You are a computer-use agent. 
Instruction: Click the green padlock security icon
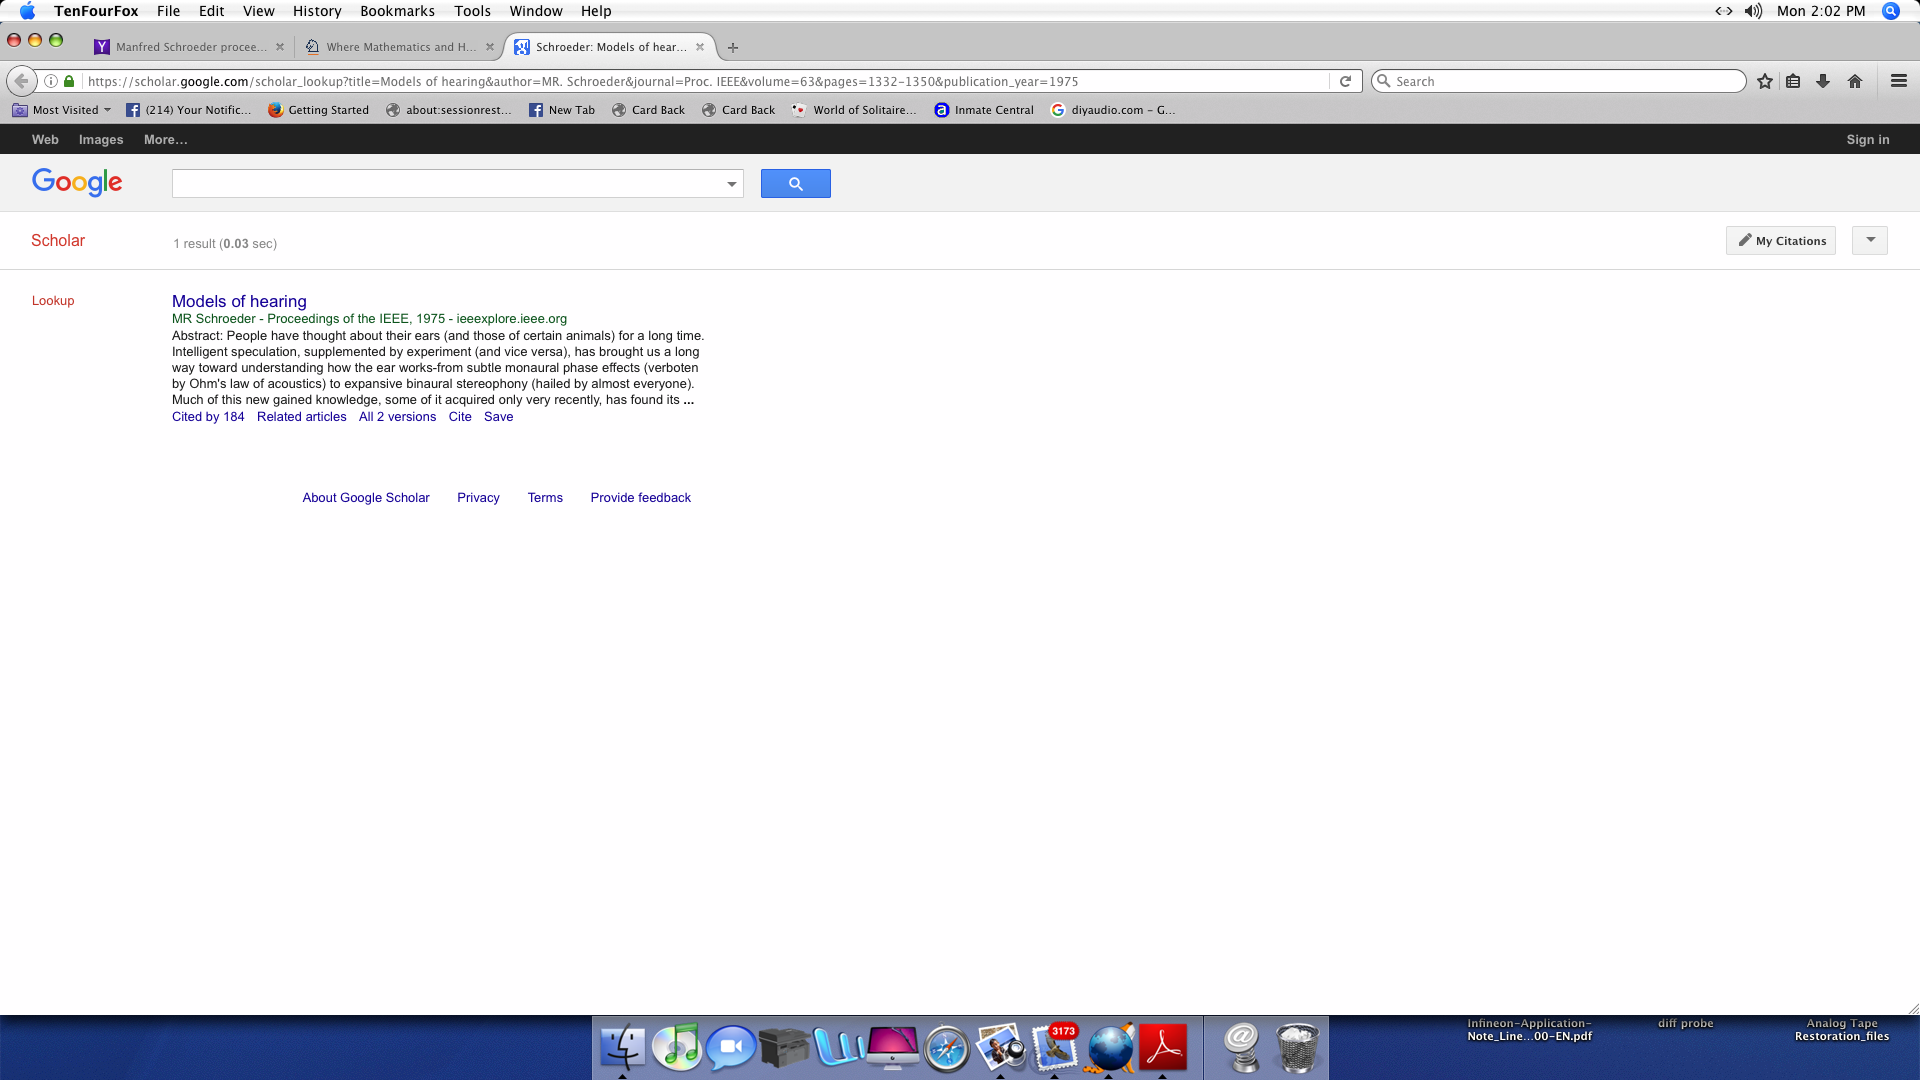69,81
